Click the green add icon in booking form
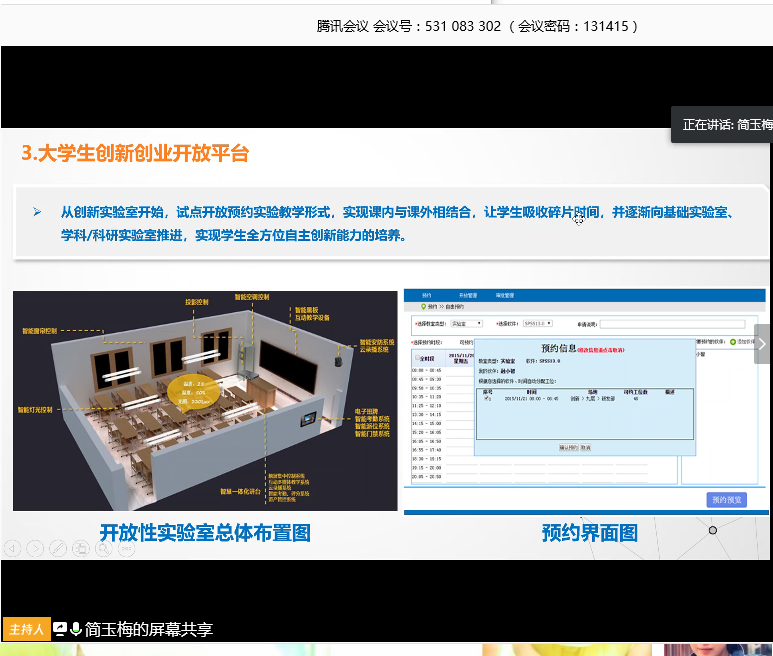The image size is (773, 656). pyautogui.click(x=732, y=341)
